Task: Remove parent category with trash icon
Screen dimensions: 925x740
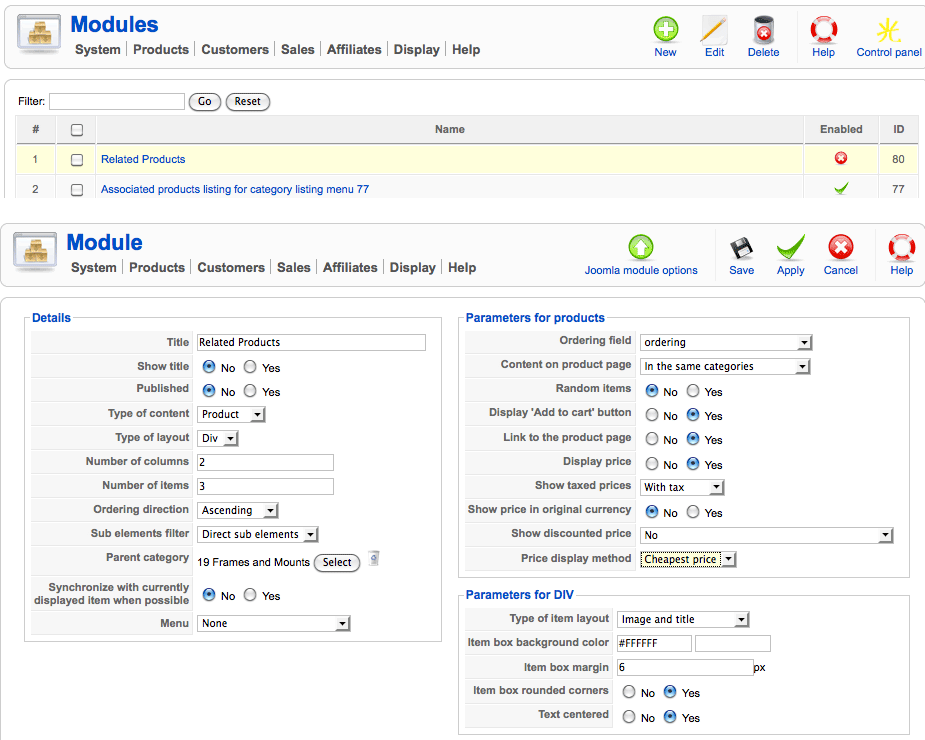Action: [x=373, y=559]
